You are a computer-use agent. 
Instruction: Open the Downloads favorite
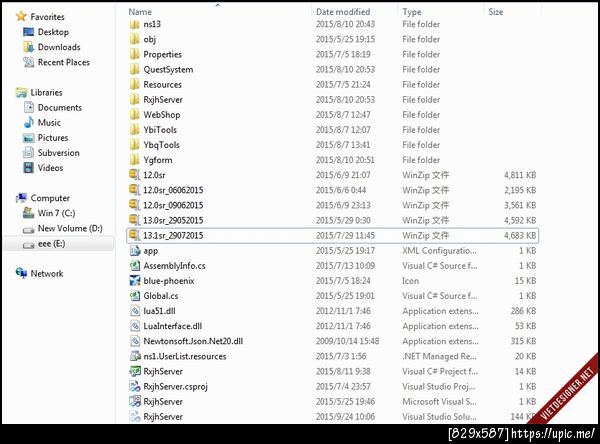click(59, 47)
